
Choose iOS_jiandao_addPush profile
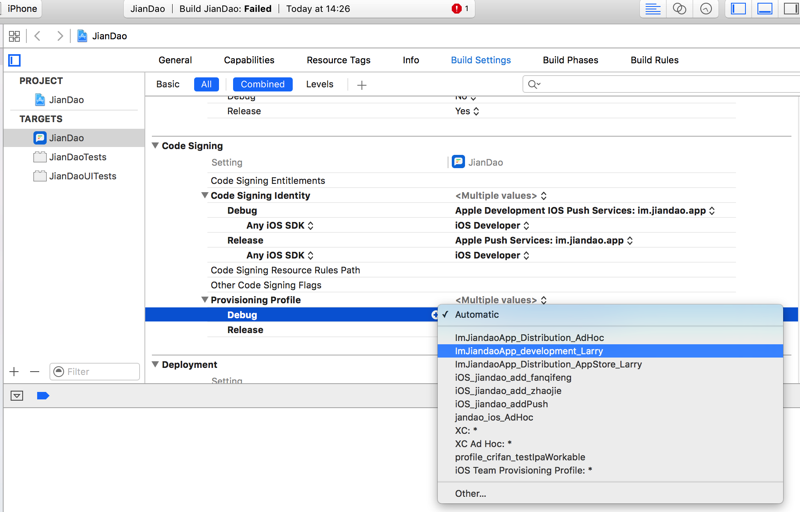[x=610, y=404]
